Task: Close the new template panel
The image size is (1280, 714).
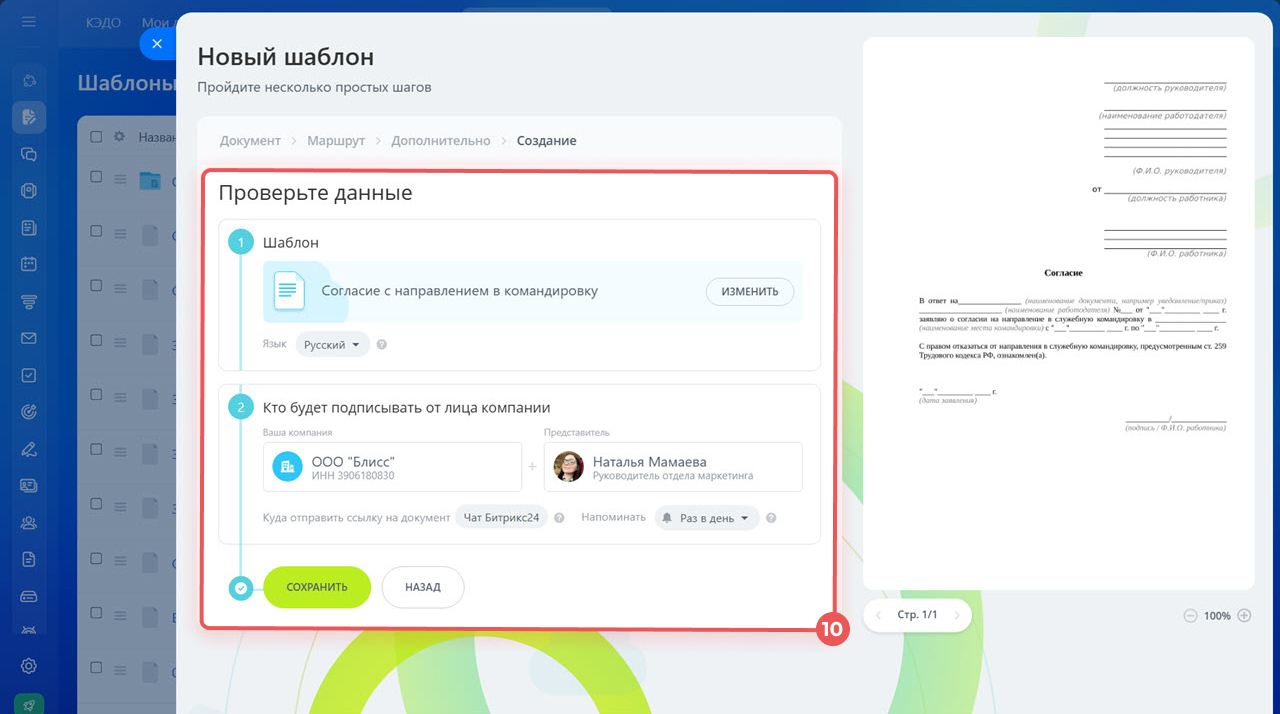Action: 157,44
